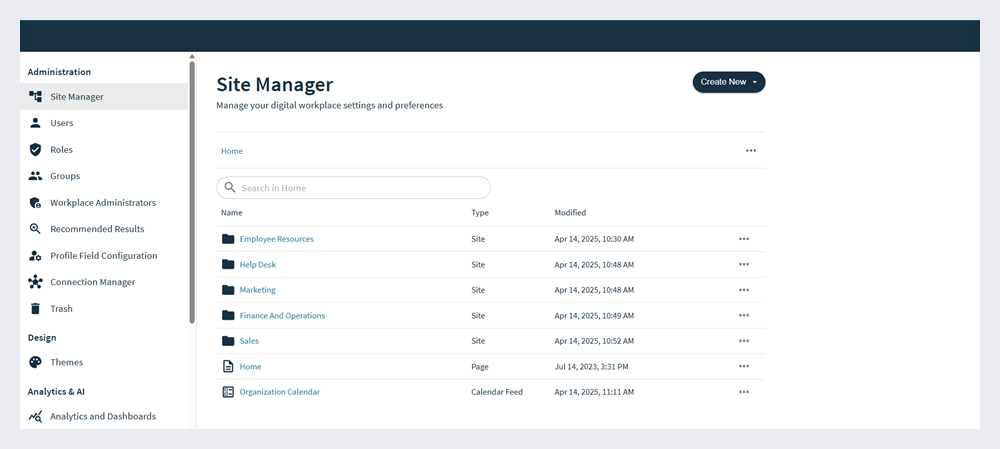Image resolution: width=1000 pixels, height=449 pixels.
Task: Open Connection Manager via its hub icon
Action: [x=35, y=282]
